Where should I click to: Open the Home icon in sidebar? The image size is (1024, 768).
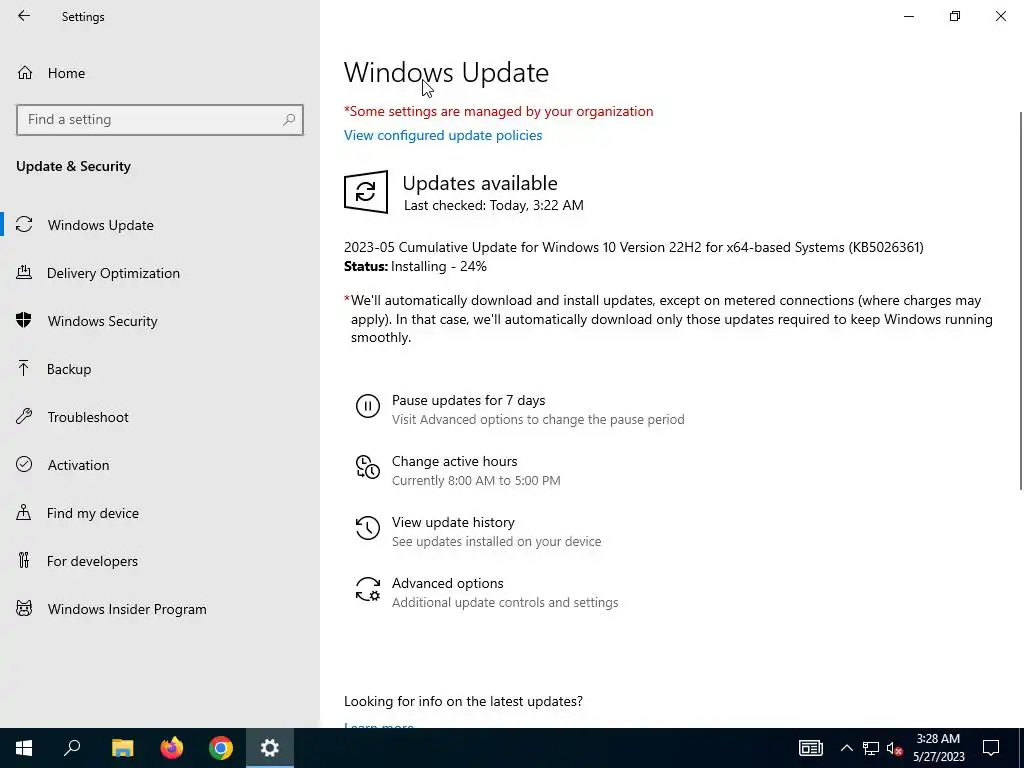click(25, 73)
